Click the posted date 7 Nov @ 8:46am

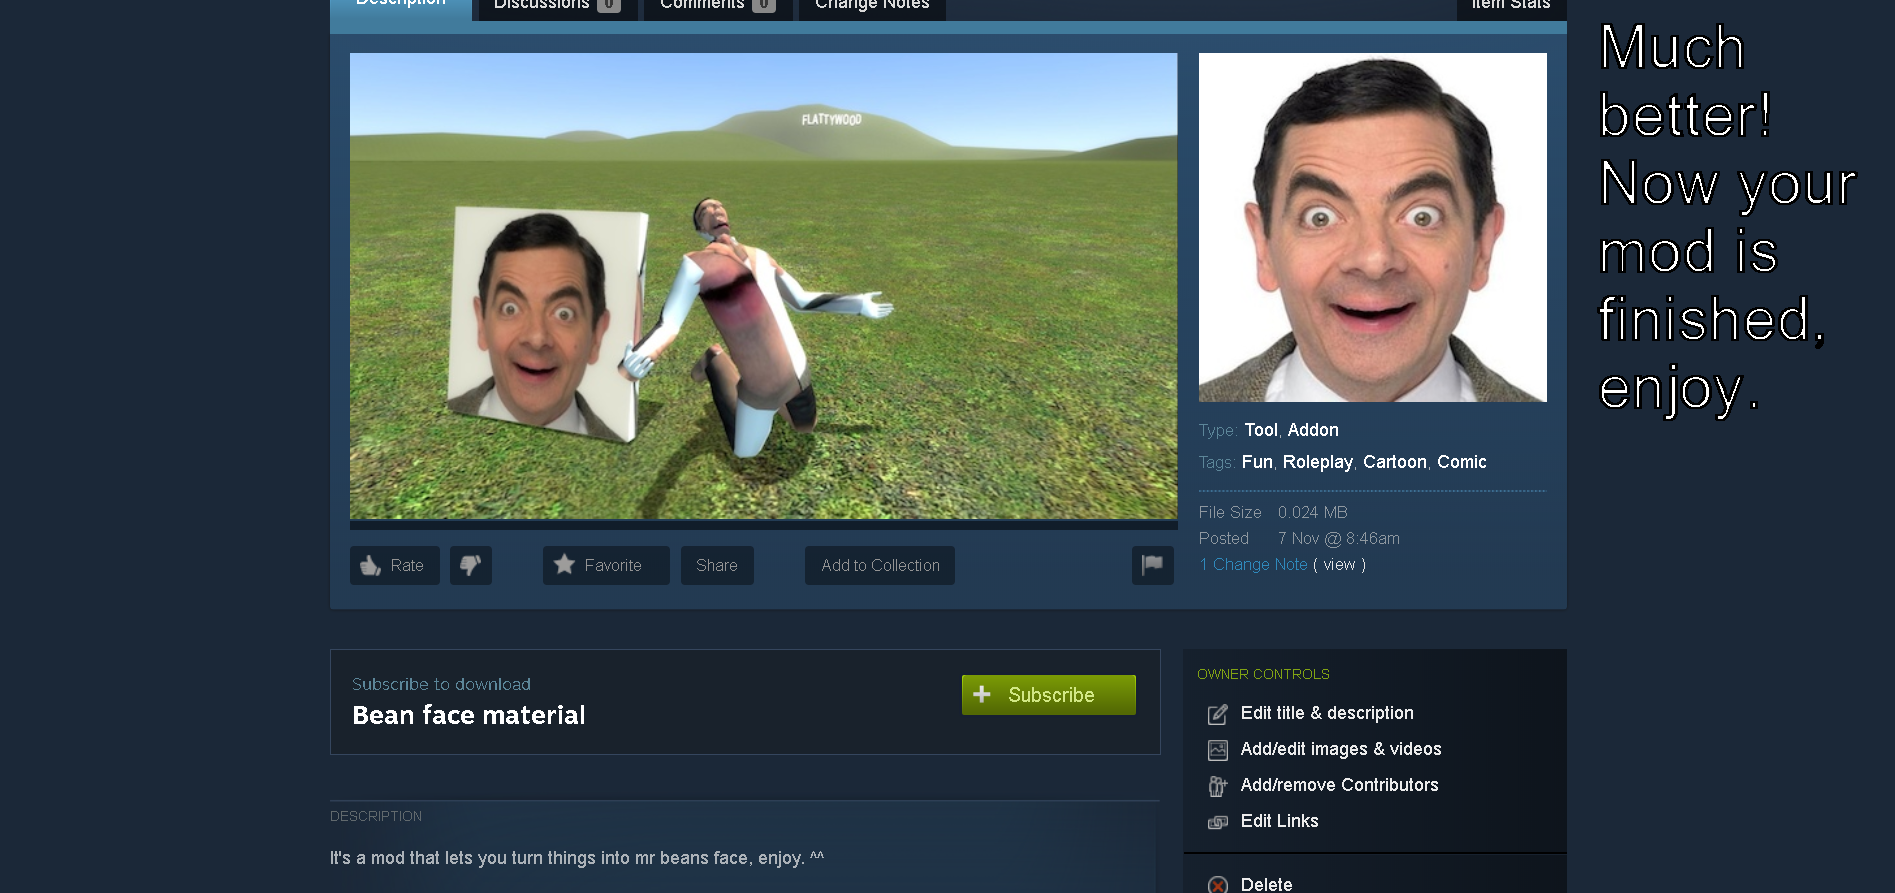click(1339, 539)
